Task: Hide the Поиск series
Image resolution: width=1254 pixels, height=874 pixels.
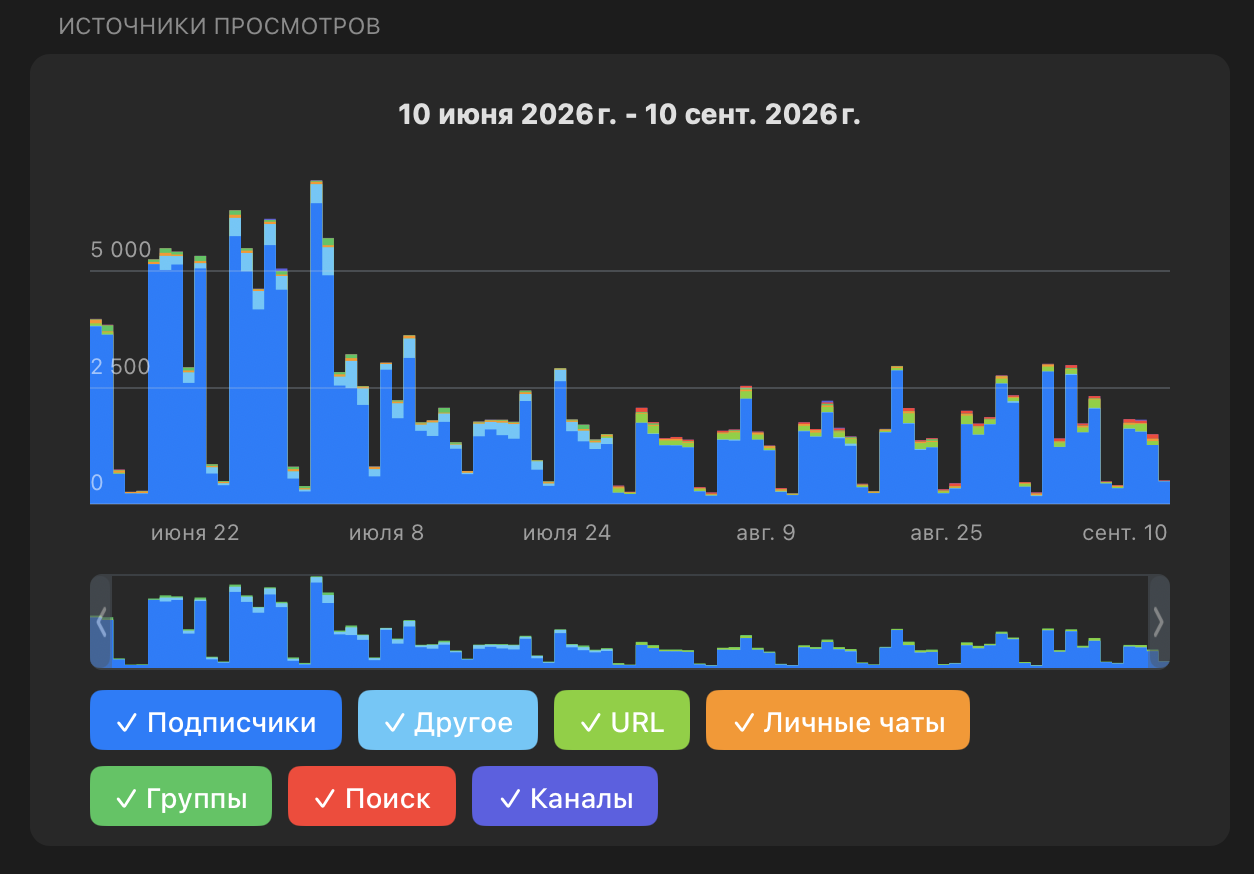Action: click(x=372, y=796)
